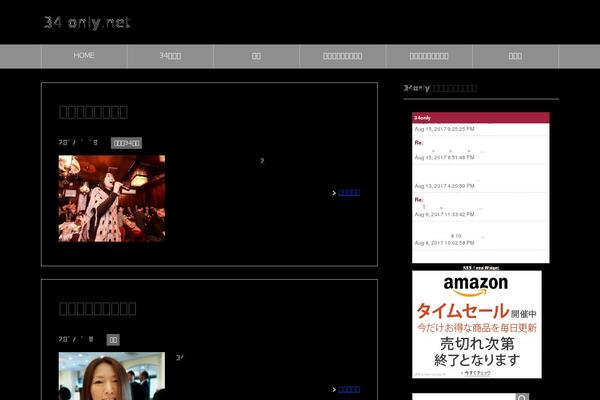Open the singer photo thumbnail in first post
Image resolution: width=600 pixels, height=400 pixels.
[x=112, y=198]
